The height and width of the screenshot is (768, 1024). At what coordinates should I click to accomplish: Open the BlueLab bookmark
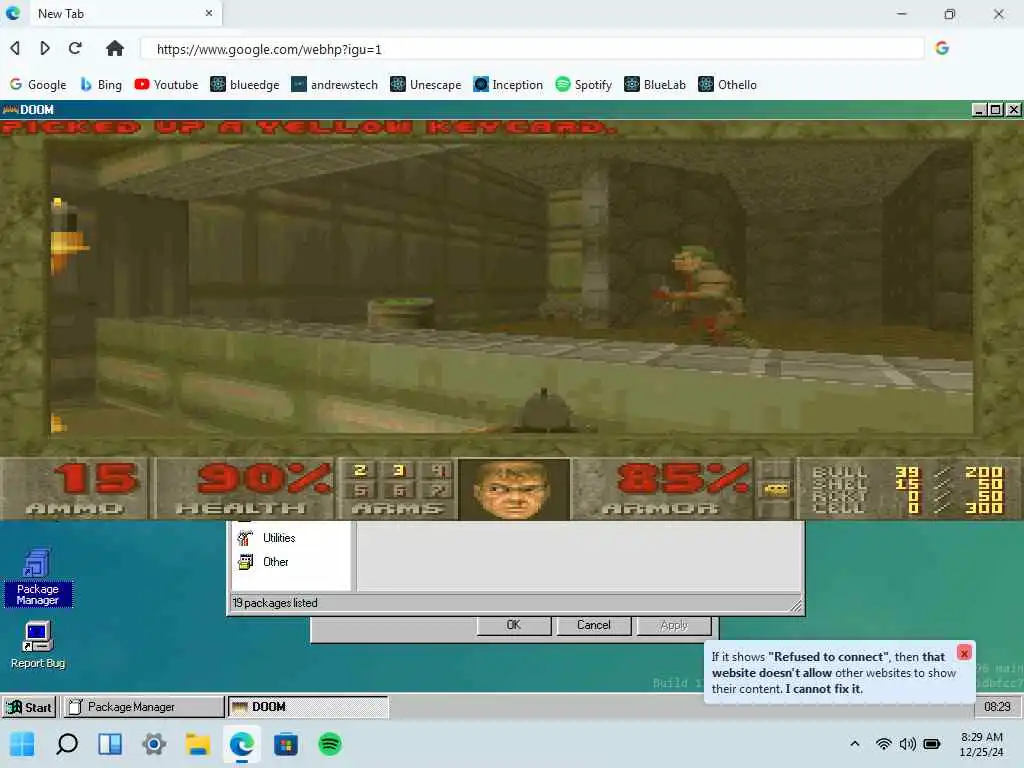coord(655,84)
